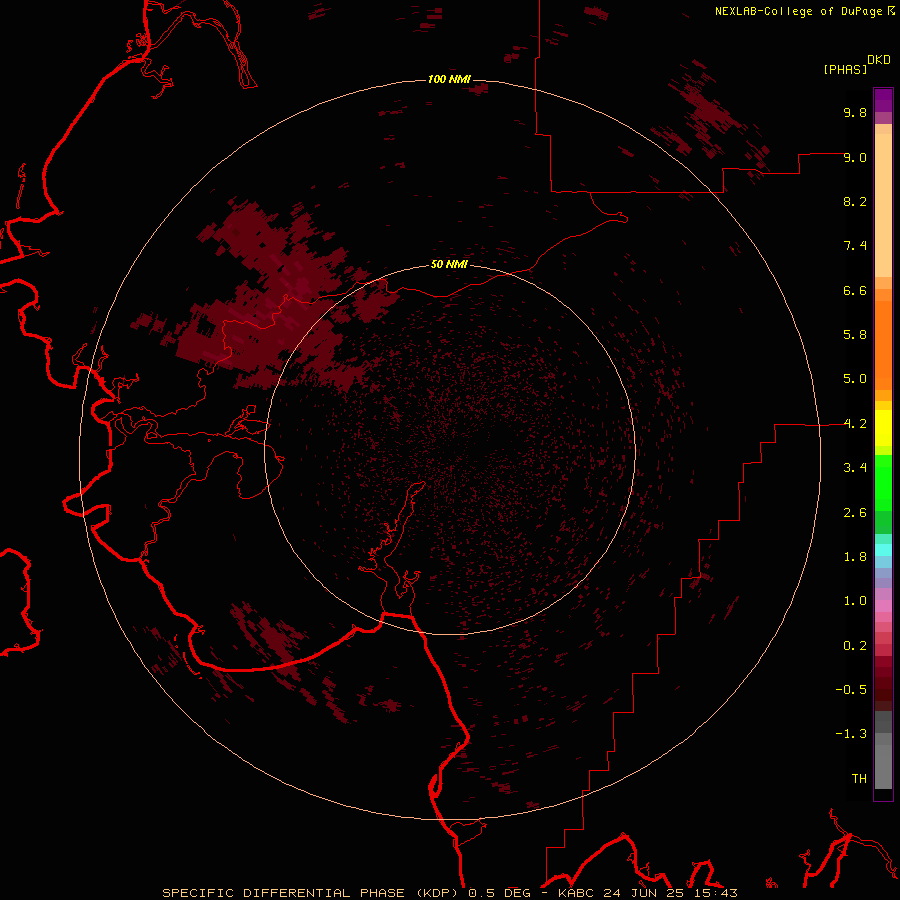Screen dimensions: 900x900
Task: Click the 4.2 legend value
Action: [855, 424]
